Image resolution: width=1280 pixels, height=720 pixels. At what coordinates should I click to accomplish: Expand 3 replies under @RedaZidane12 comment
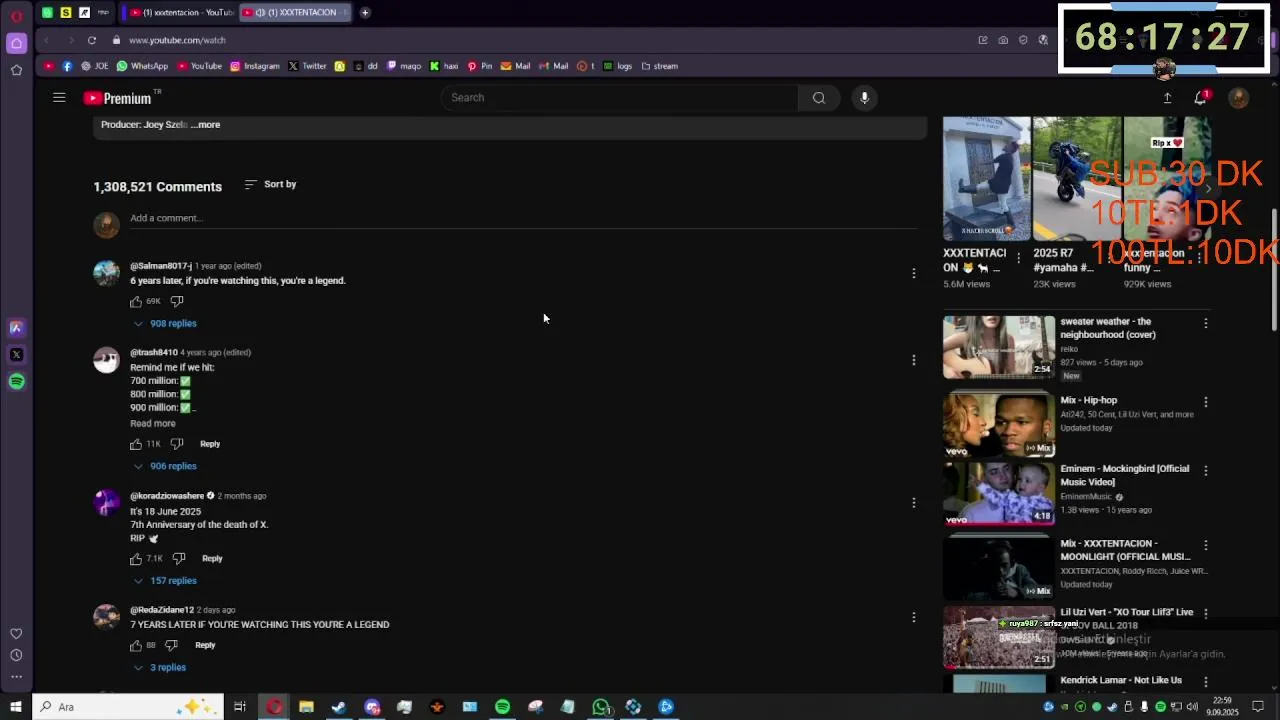[160, 667]
